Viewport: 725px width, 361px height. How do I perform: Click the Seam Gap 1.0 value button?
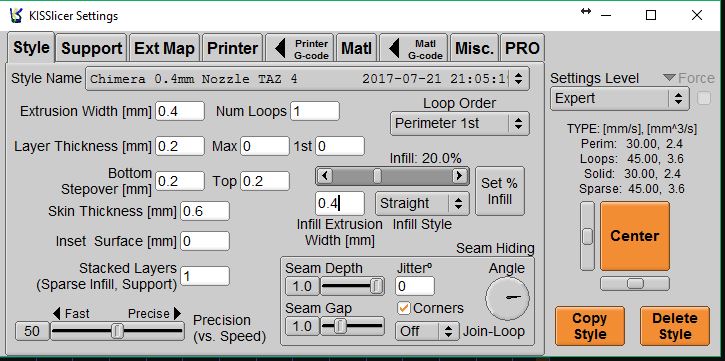click(x=302, y=326)
